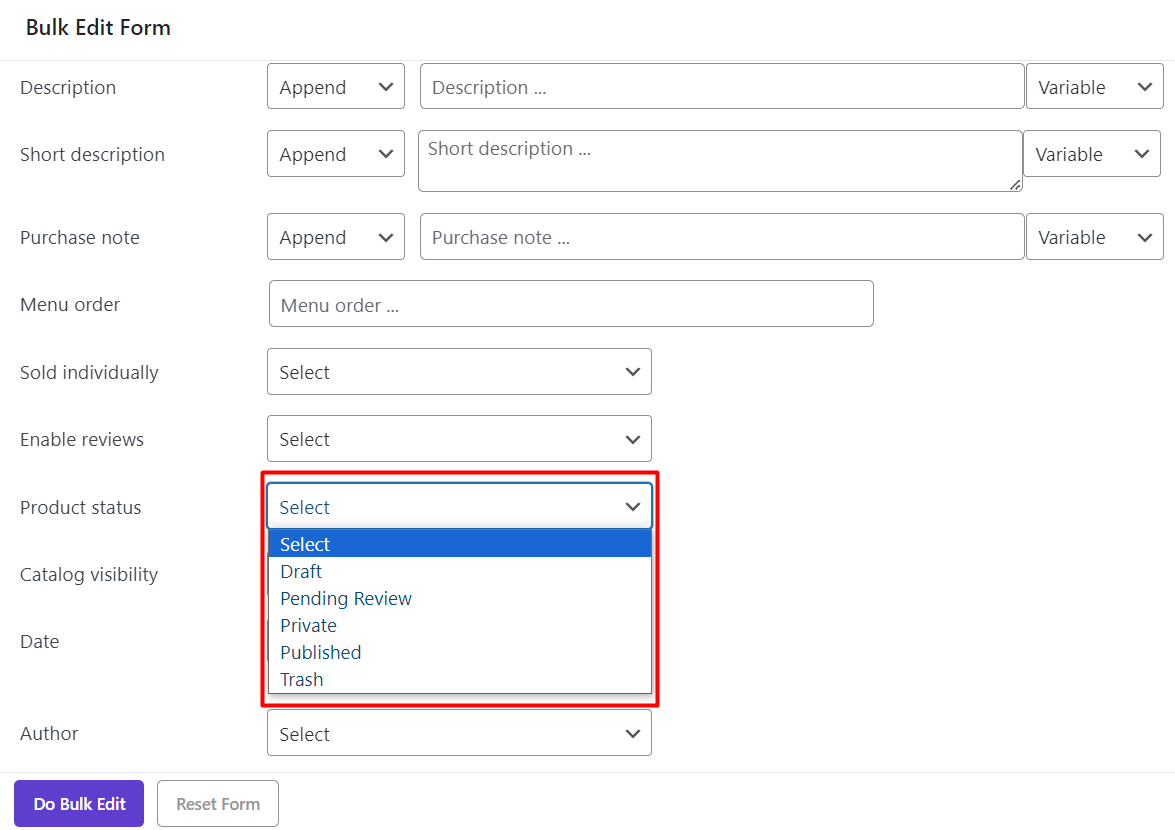Pick Trash from the status options

click(302, 679)
